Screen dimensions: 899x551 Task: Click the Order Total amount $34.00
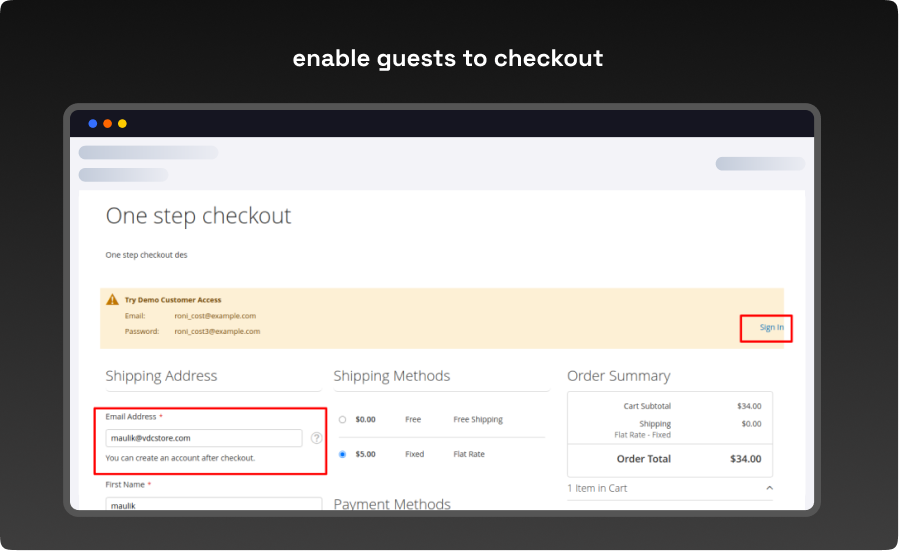tap(745, 459)
